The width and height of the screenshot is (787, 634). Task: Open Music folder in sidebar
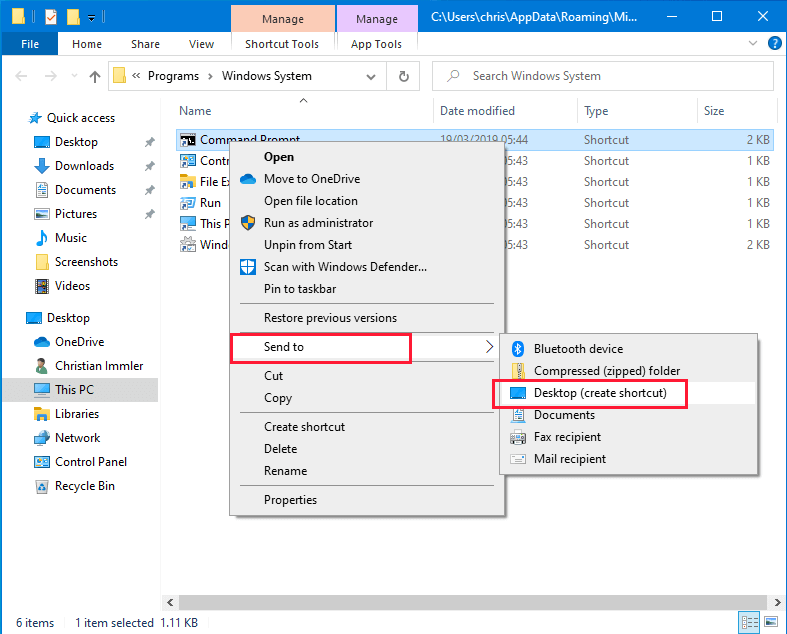coord(71,238)
